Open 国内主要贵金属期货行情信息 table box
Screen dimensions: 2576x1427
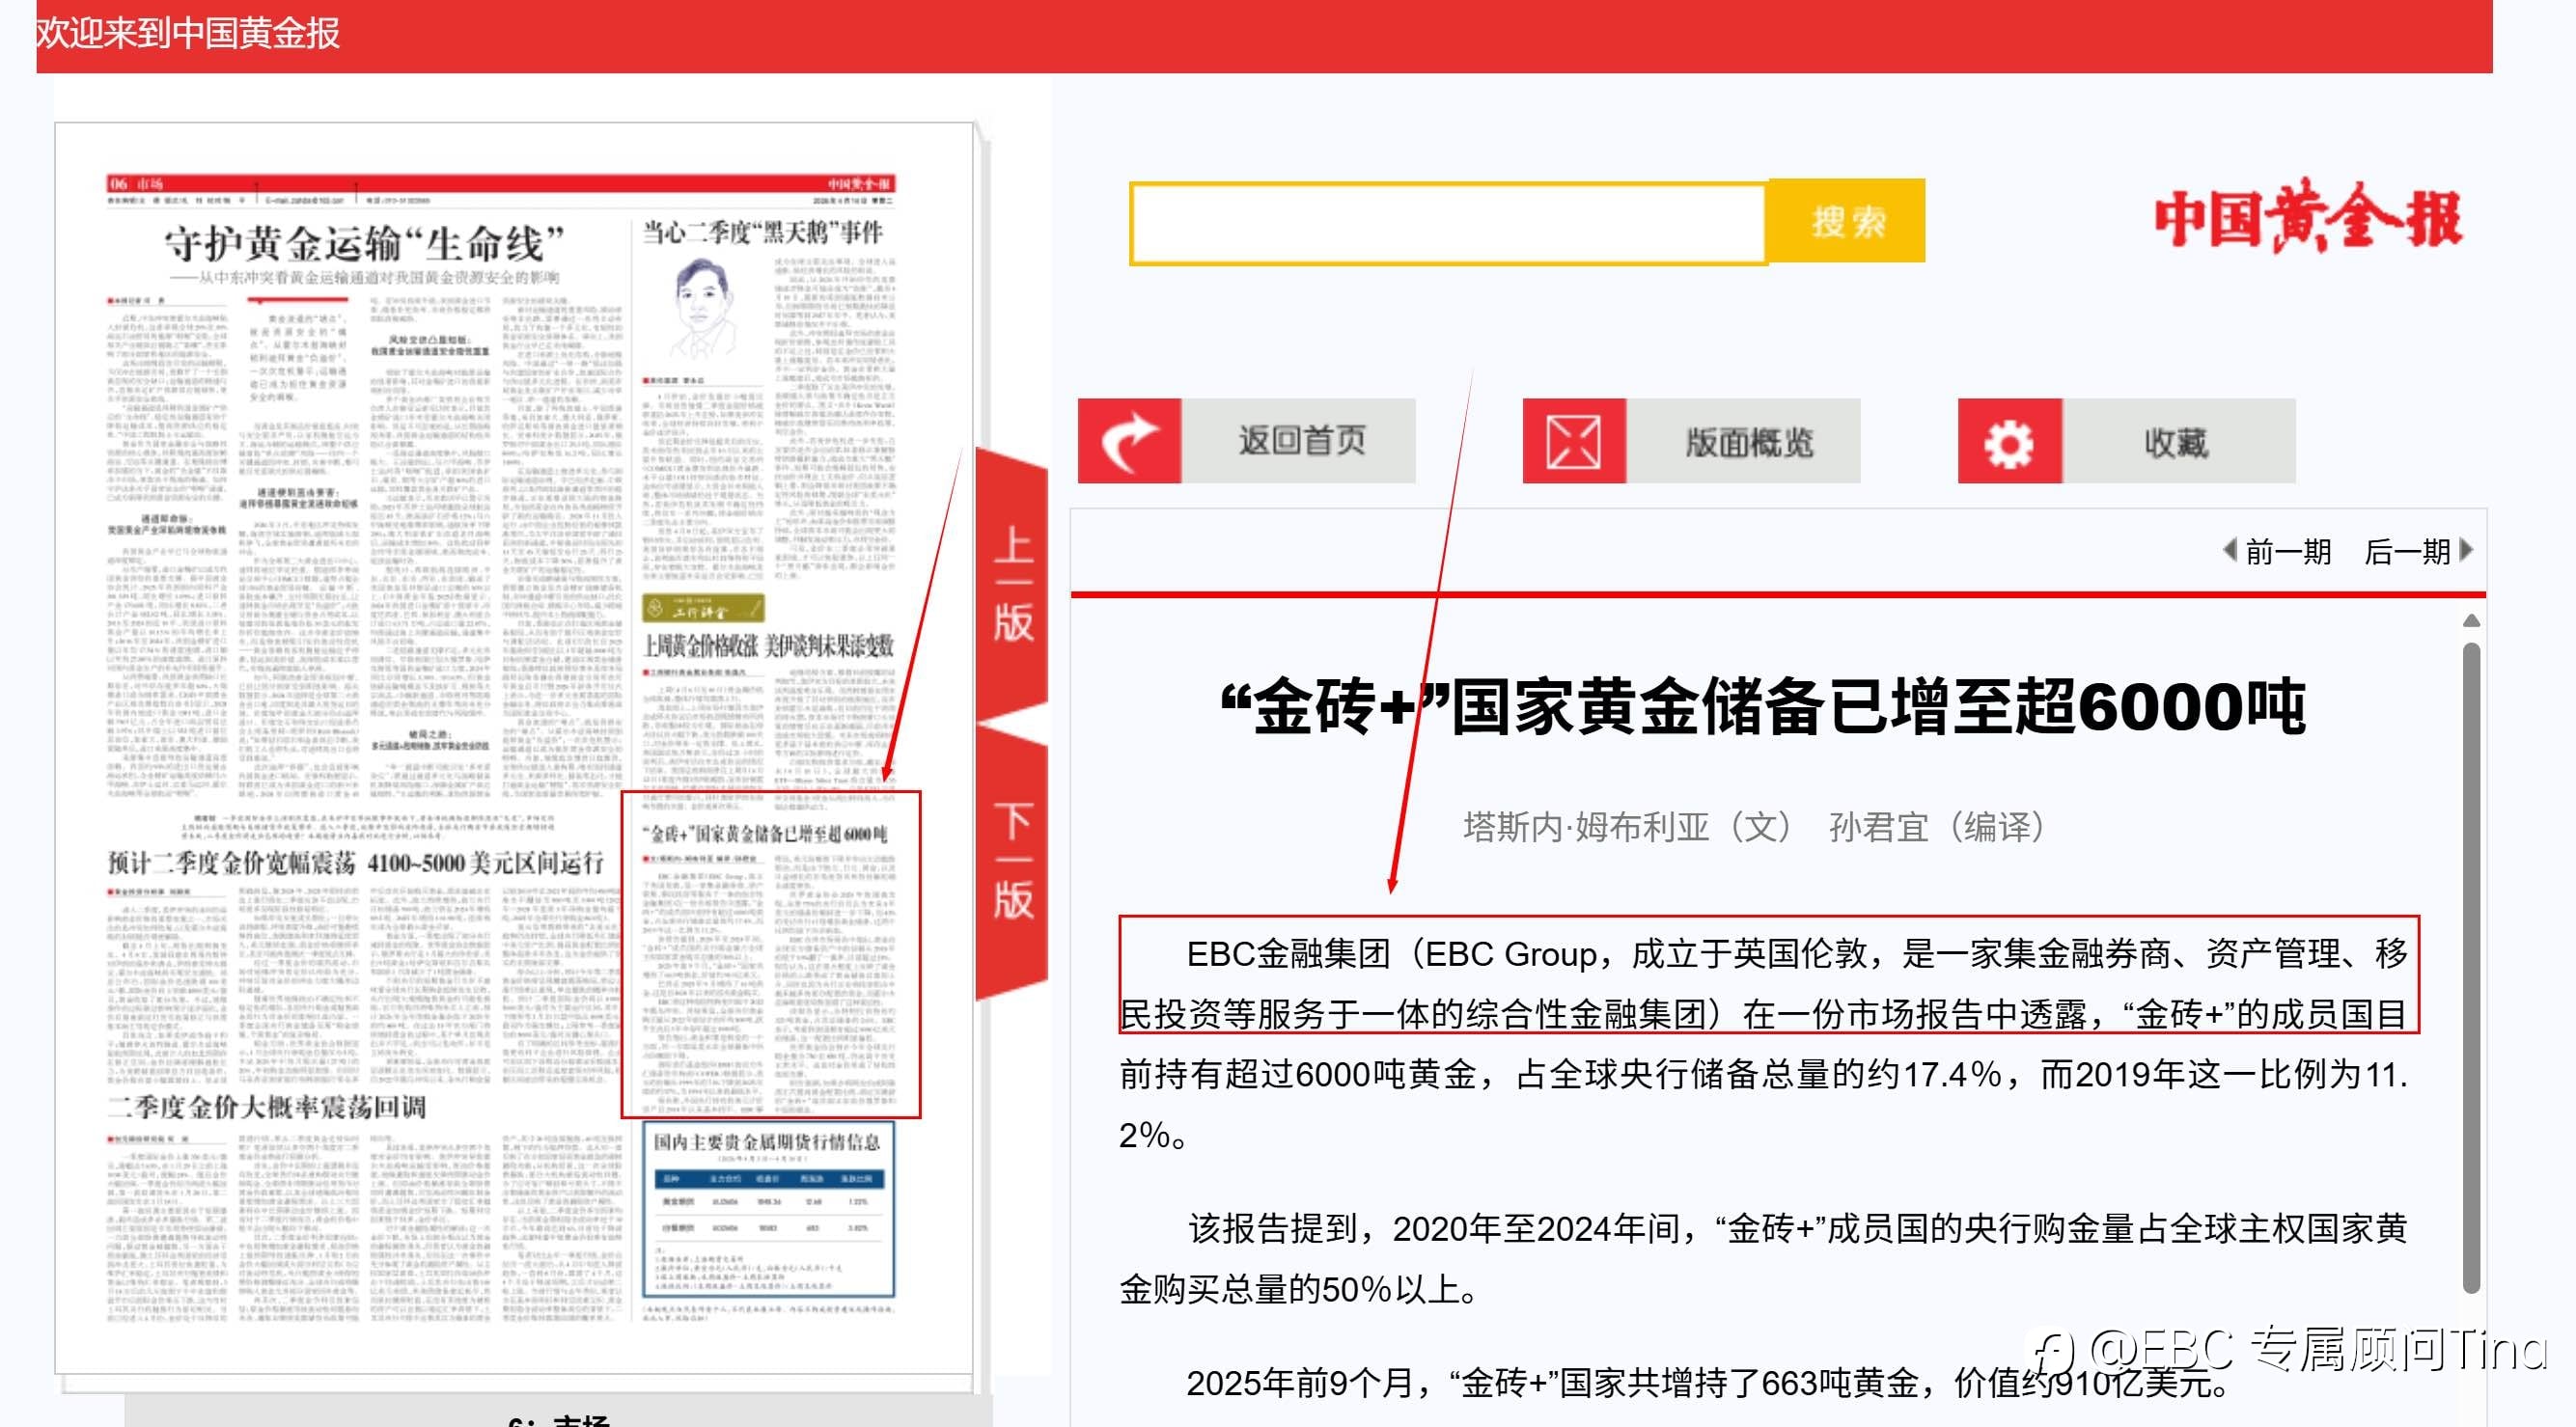point(767,1210)
